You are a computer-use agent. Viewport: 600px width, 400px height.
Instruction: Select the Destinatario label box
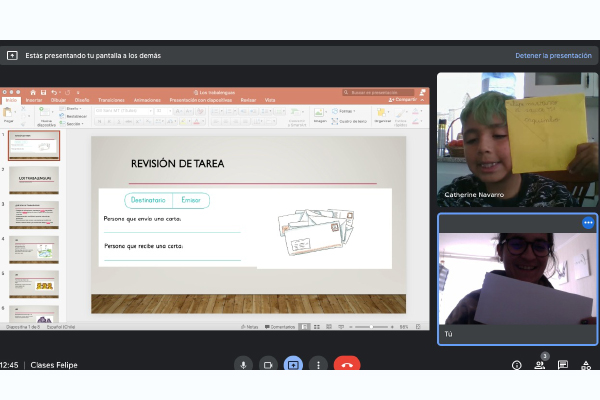148,200
